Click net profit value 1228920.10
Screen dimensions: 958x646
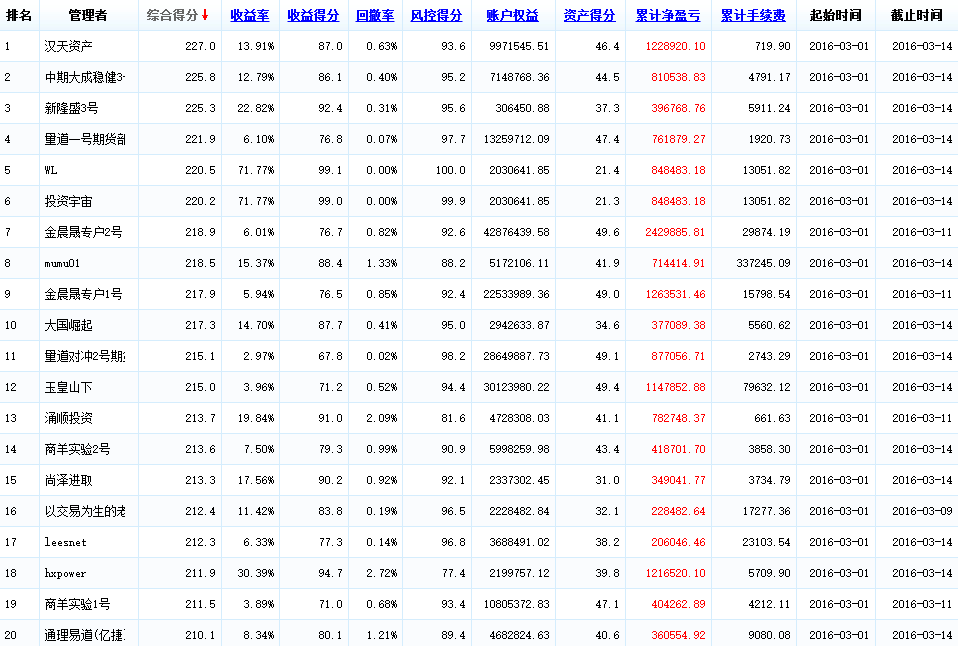tap(675, 46)
